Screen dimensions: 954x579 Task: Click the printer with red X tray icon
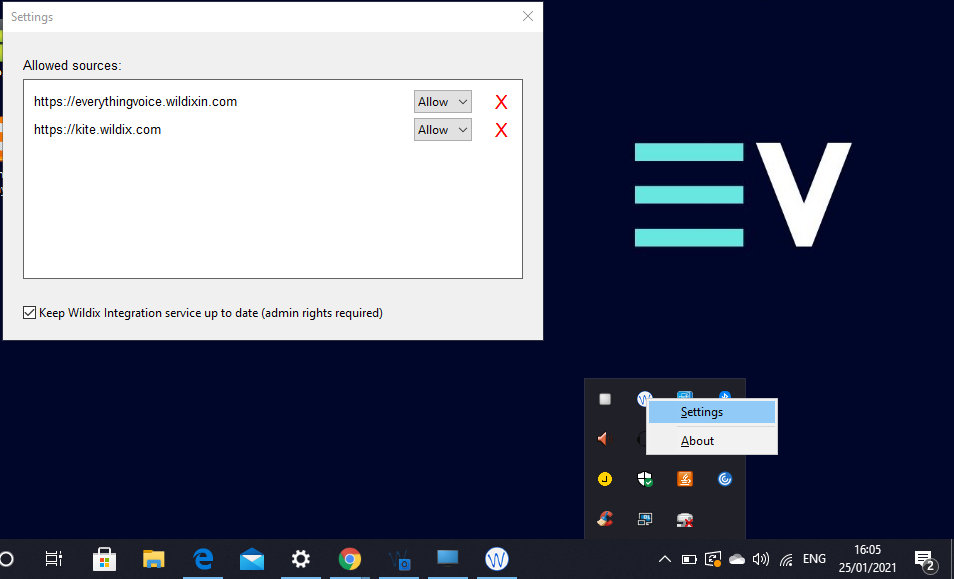point(685,519)
